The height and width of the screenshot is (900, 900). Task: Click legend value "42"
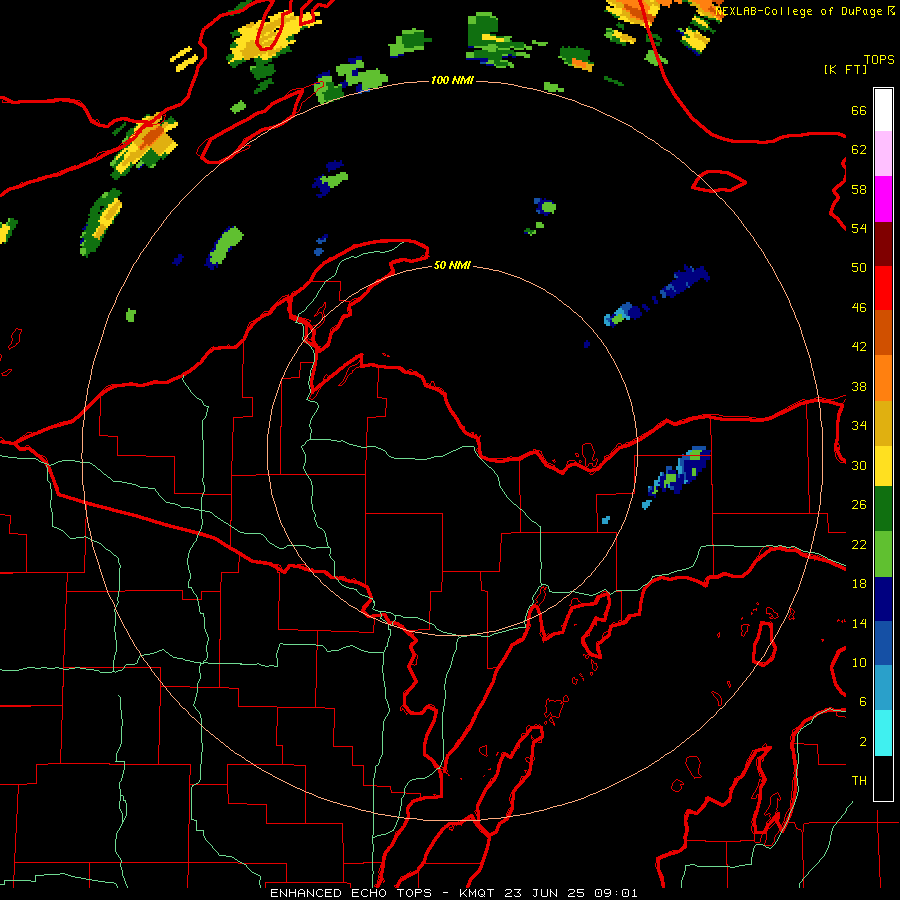click(859, 347)
